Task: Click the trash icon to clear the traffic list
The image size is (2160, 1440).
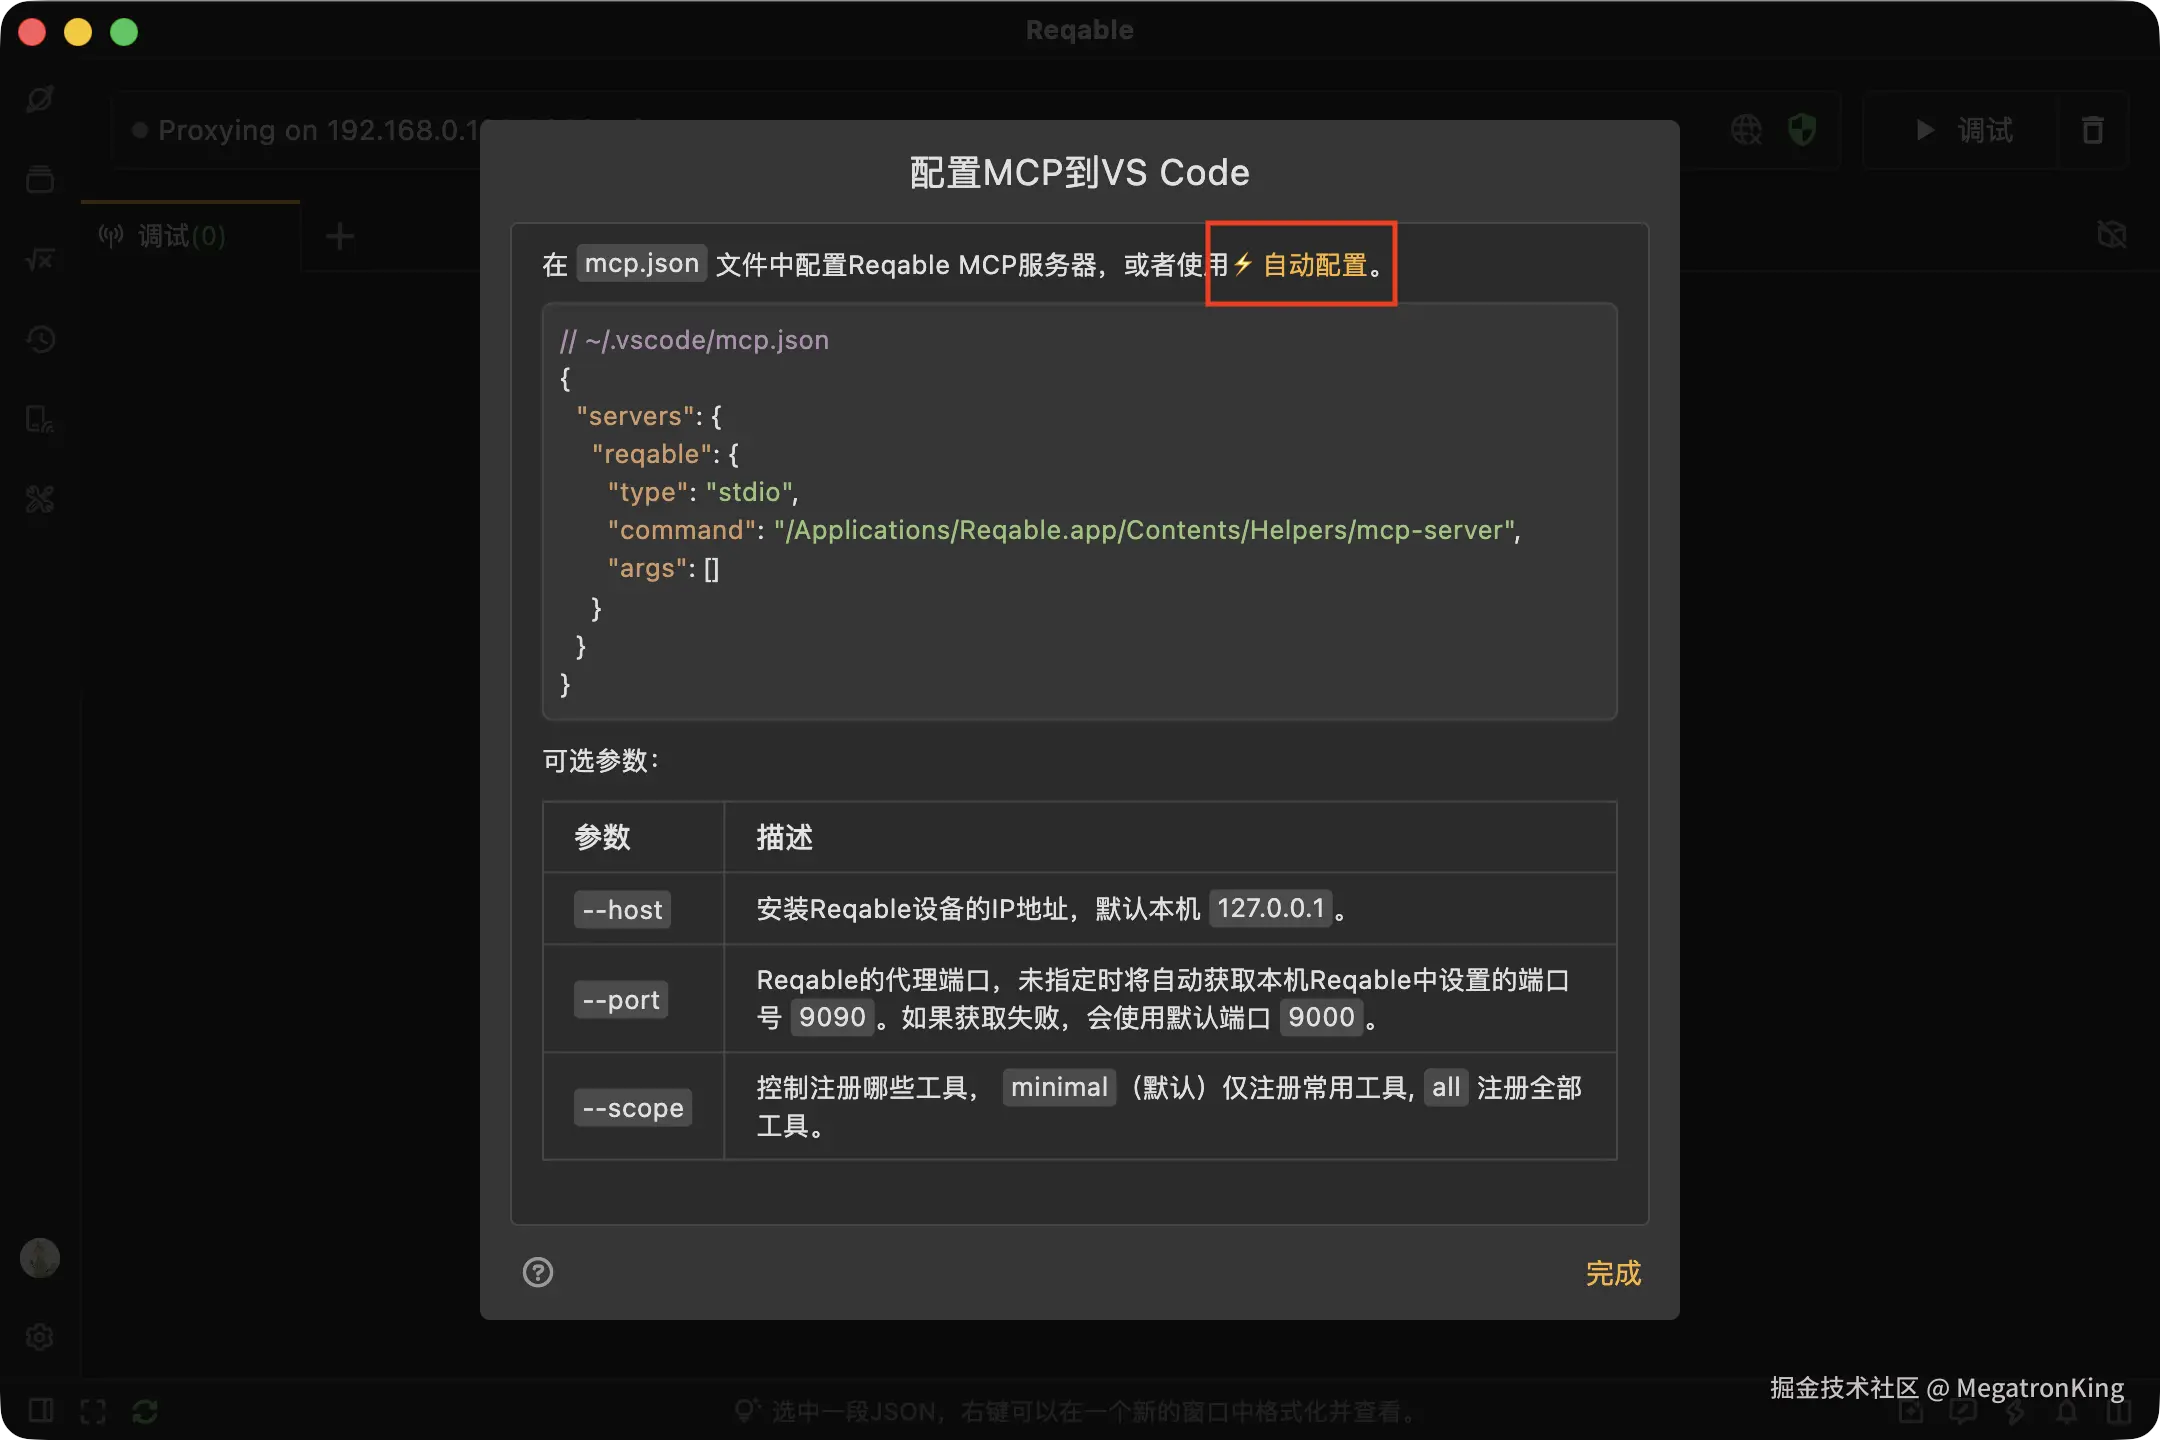Action: 2093,130
